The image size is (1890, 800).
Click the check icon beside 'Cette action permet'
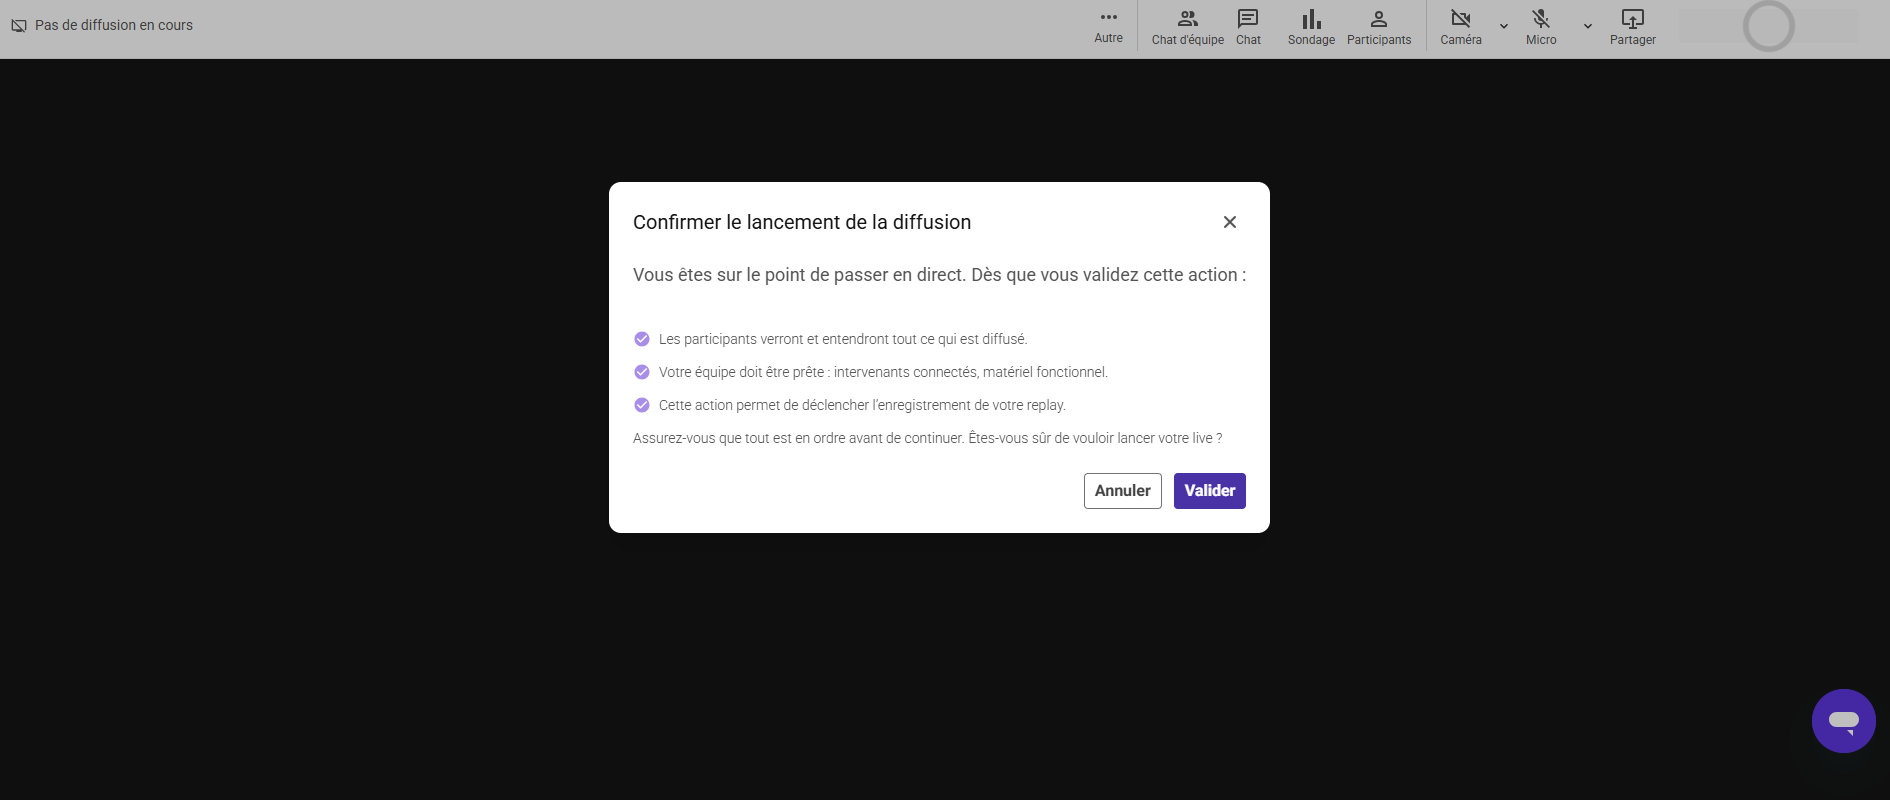642,405
